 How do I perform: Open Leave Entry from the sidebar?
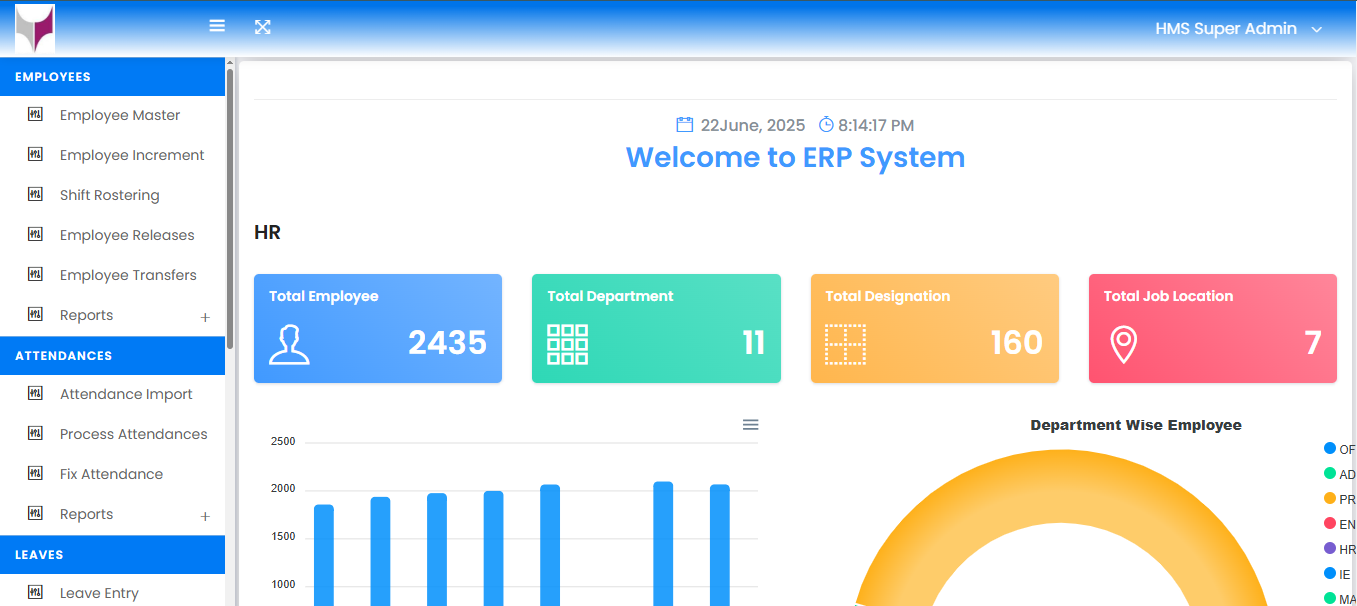click(99, 593)
